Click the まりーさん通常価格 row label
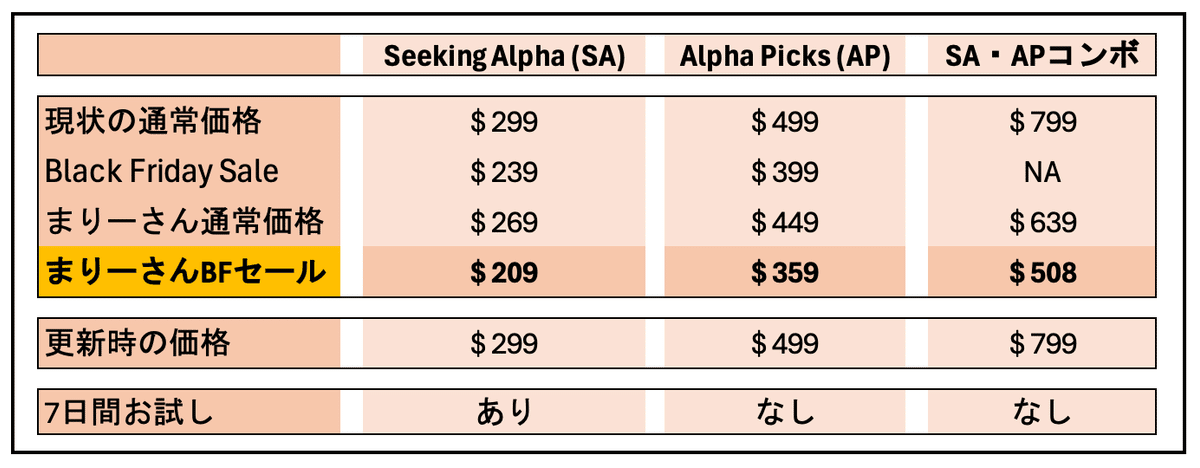This screenshot has height=468, width=1200. (x=185, y=222)
